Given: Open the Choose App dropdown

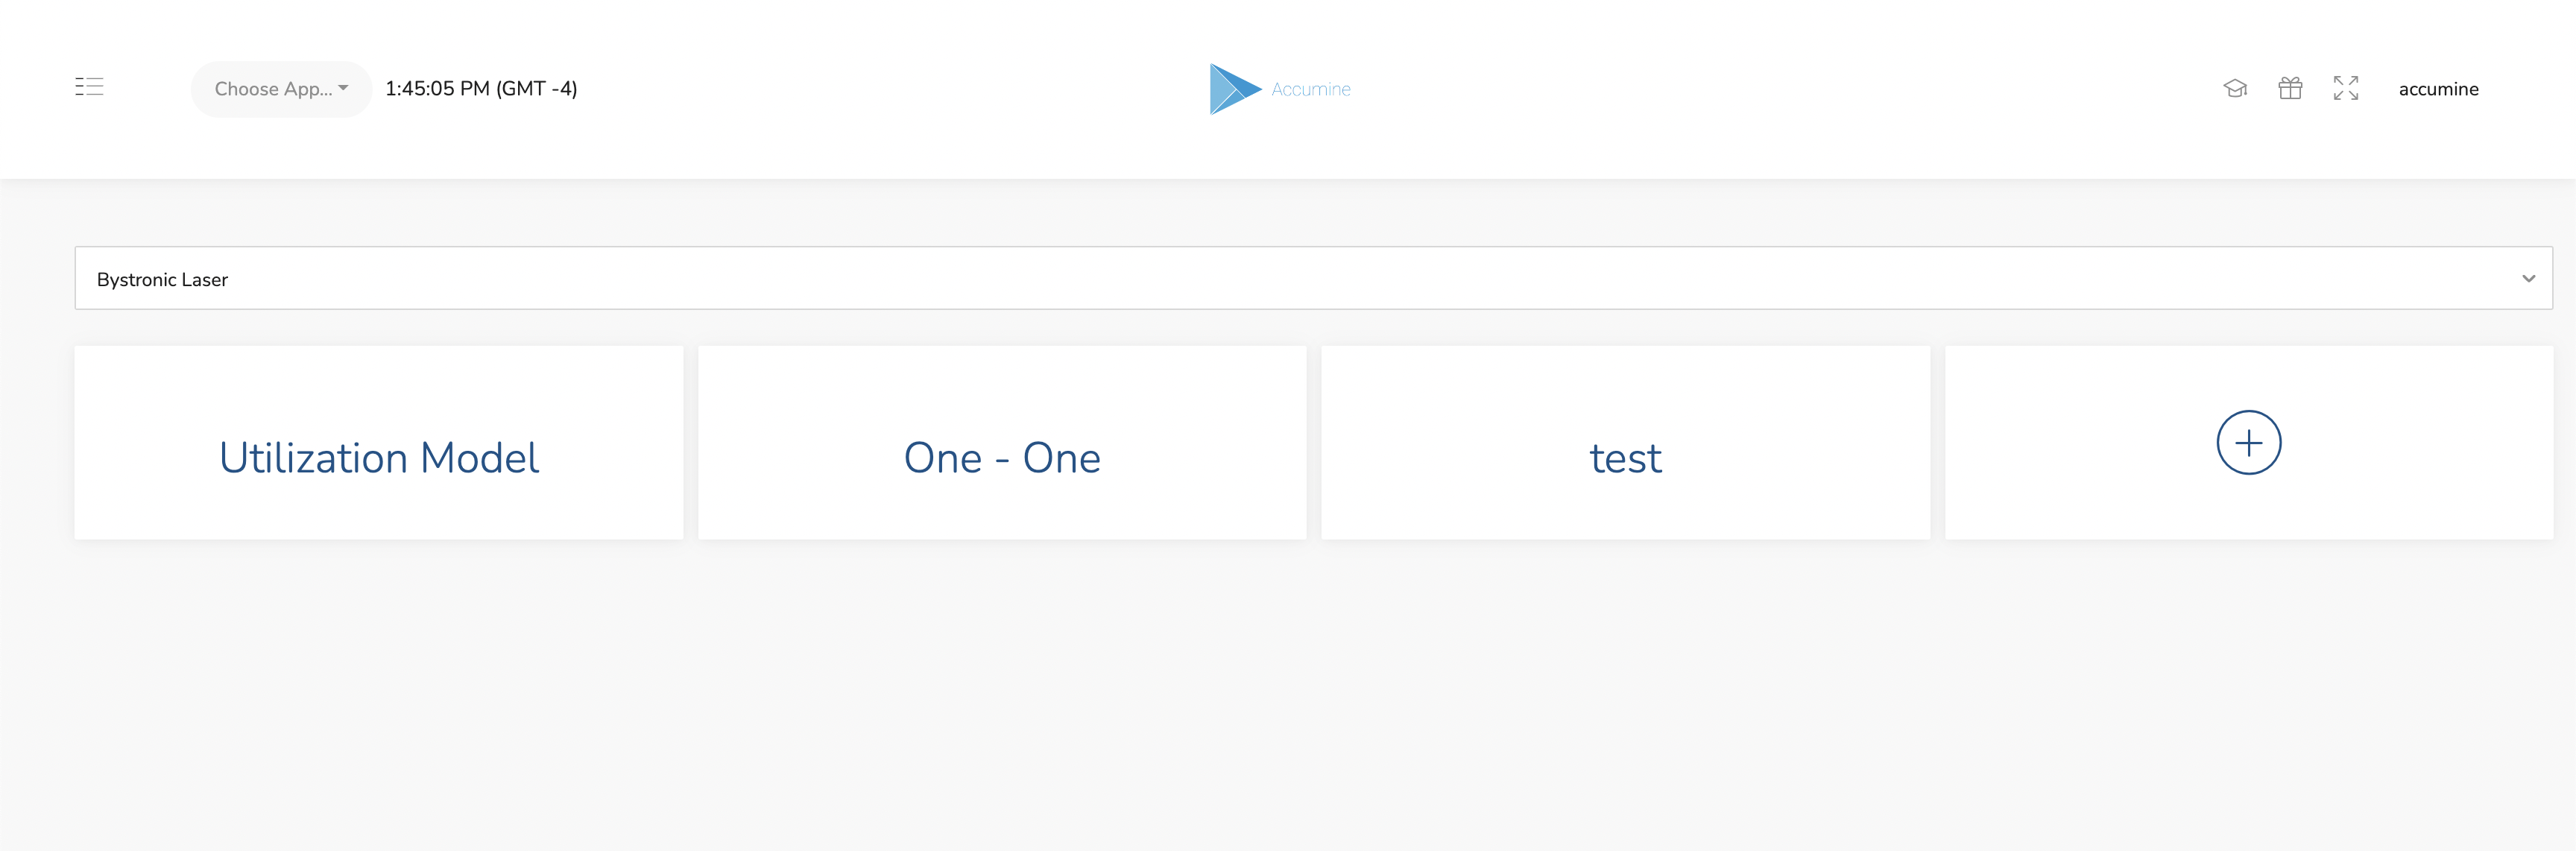Looking at the screenshot, I should click(x=281, y=89).
